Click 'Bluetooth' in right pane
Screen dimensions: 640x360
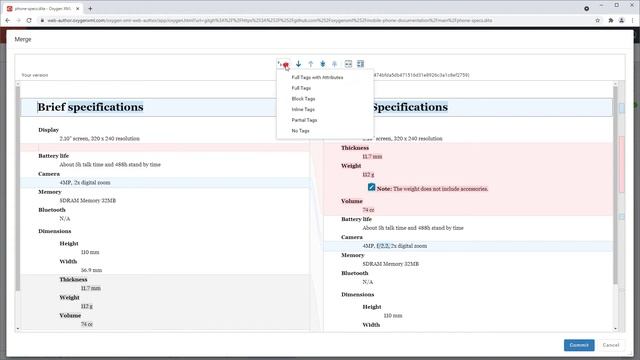(355, 273)
